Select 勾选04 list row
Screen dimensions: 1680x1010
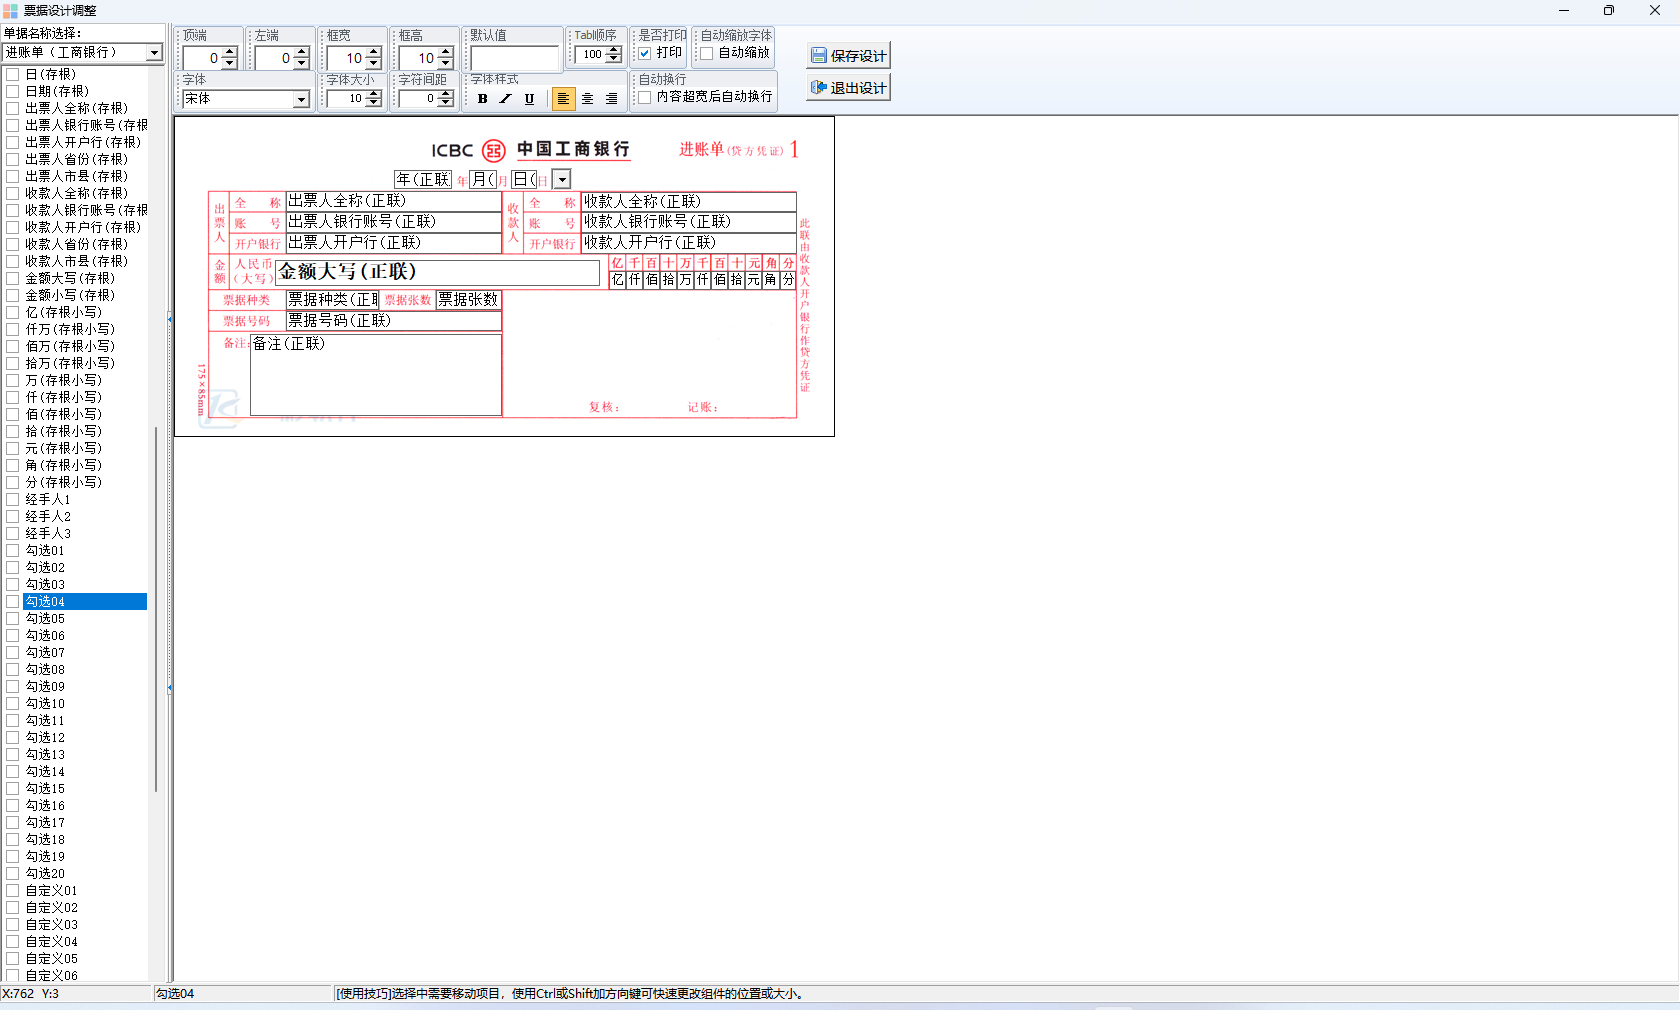coord(85,601)
